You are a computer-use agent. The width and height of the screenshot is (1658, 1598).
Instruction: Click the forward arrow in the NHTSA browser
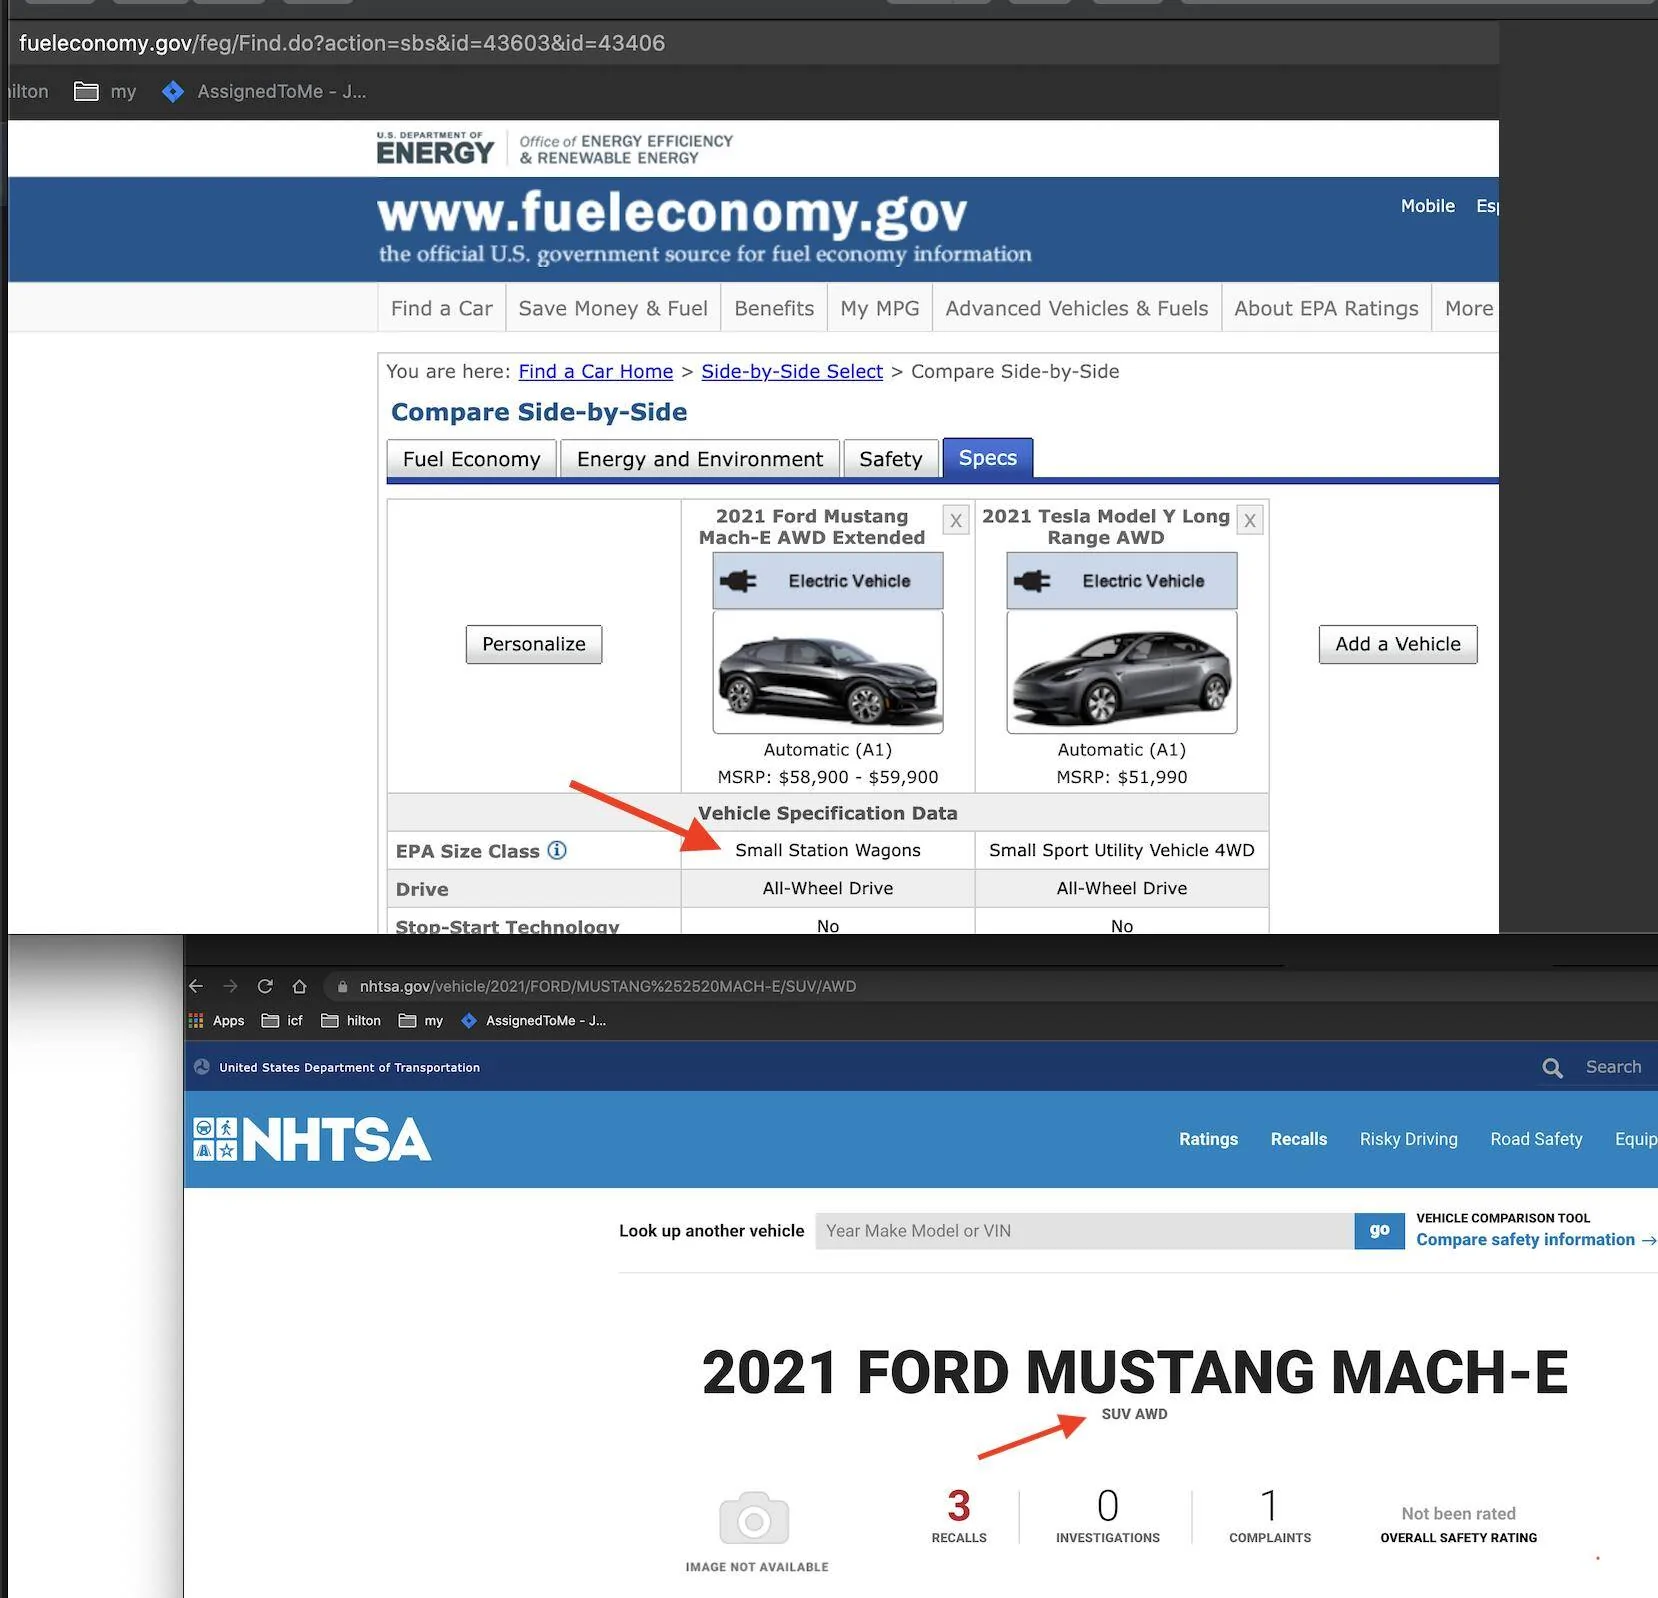(x=230, y=986)
